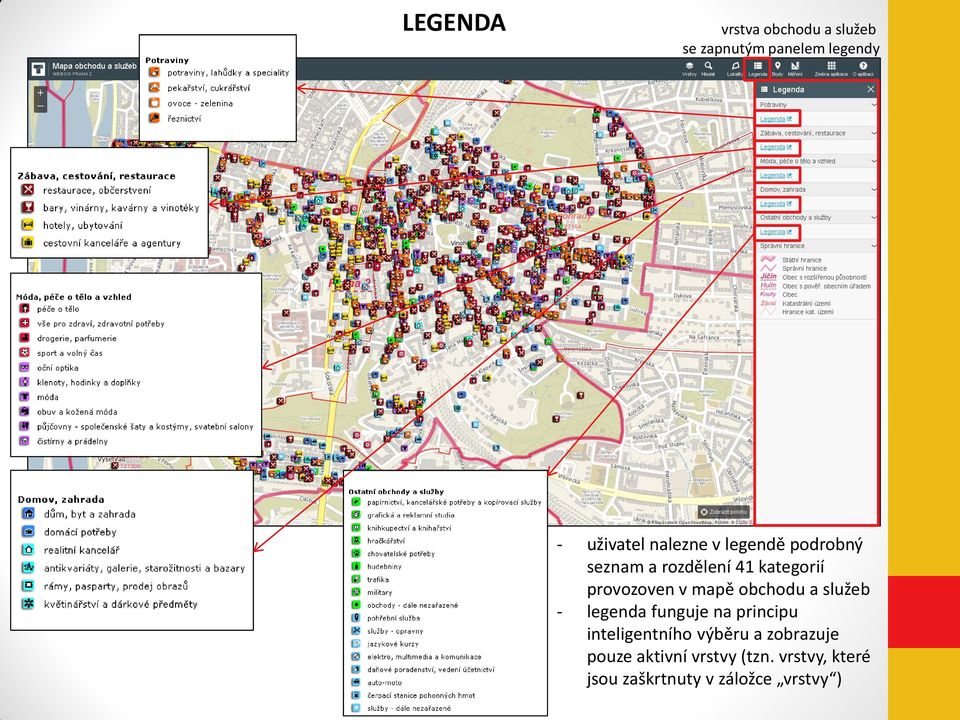Click the elektro, multimedia a komunikace label
Image resolution: width=960 pixels, height=720 pixels.
(x=424, y=656)
